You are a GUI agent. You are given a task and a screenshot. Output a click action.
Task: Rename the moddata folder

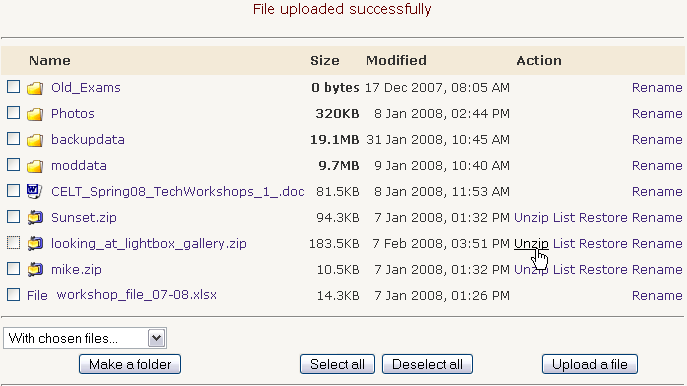657,166
